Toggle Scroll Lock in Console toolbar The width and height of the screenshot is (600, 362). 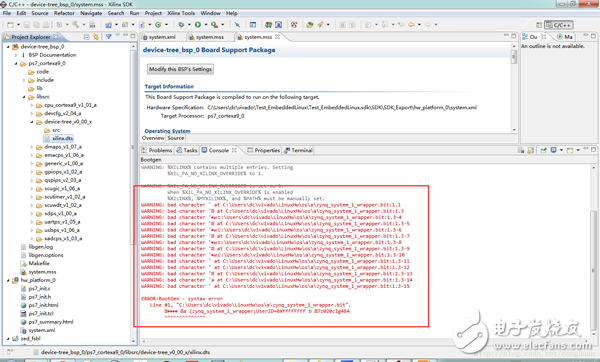tap(531, 150)
